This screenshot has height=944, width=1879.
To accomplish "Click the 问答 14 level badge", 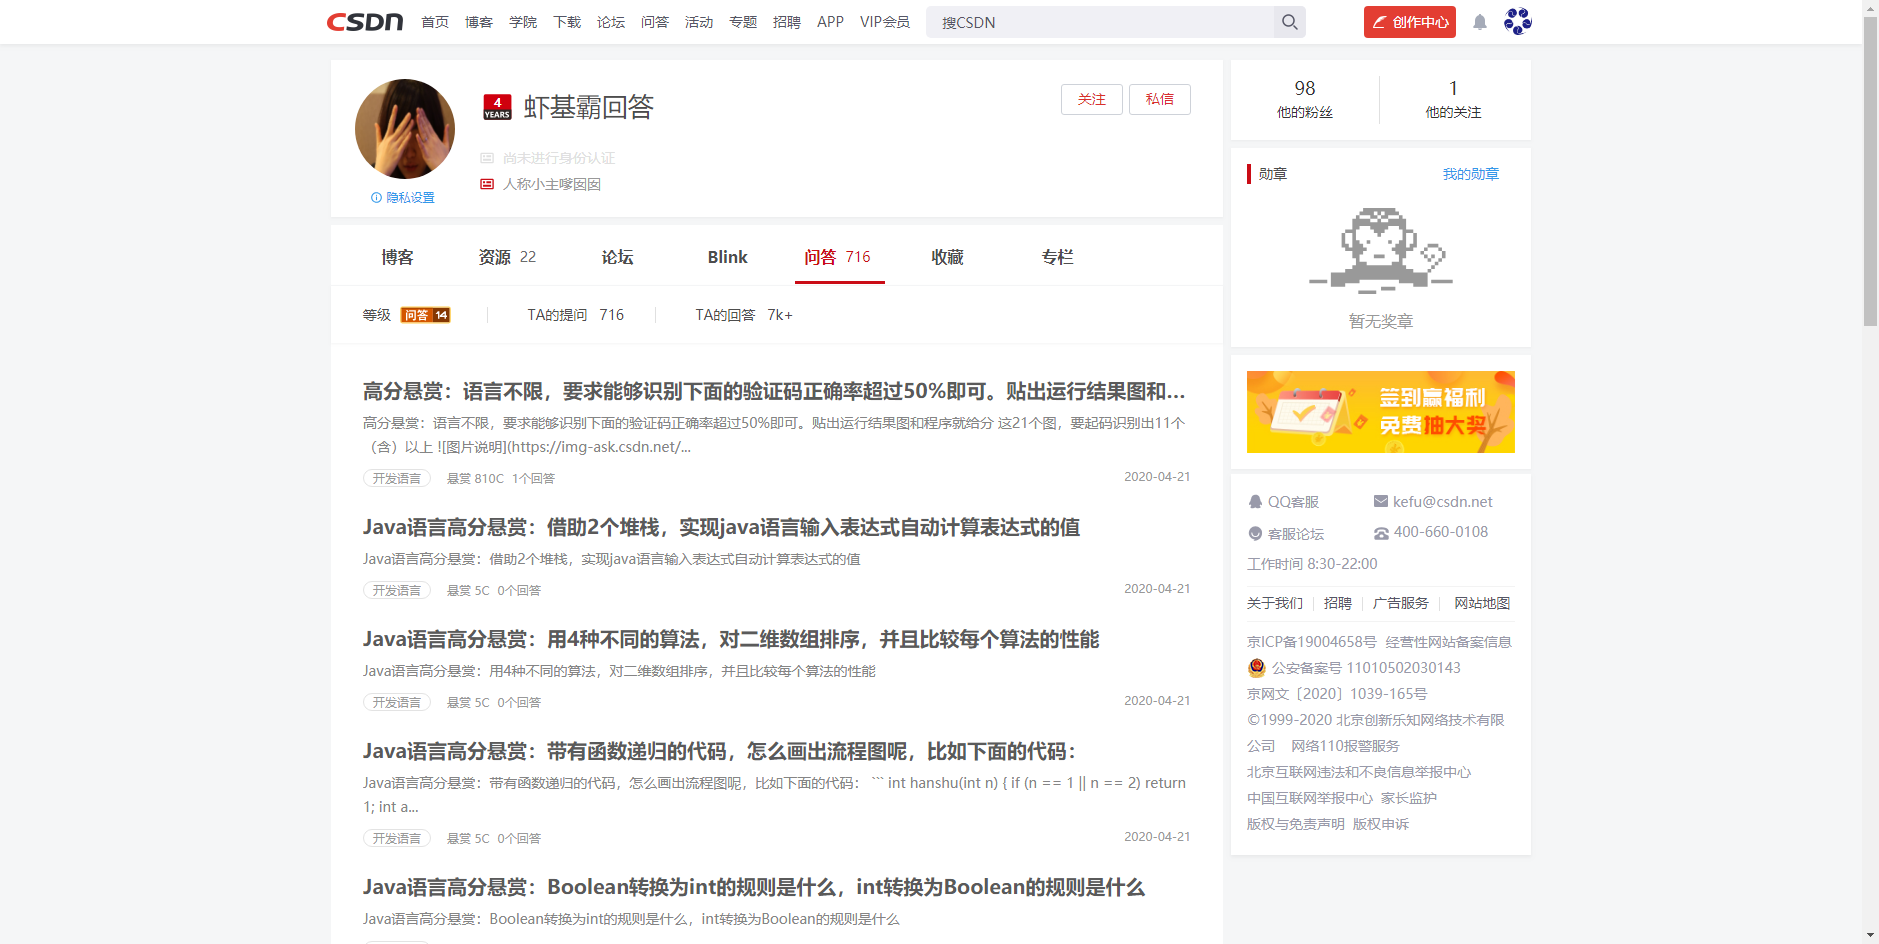I will pyautogui.click(x=425, y=315).
